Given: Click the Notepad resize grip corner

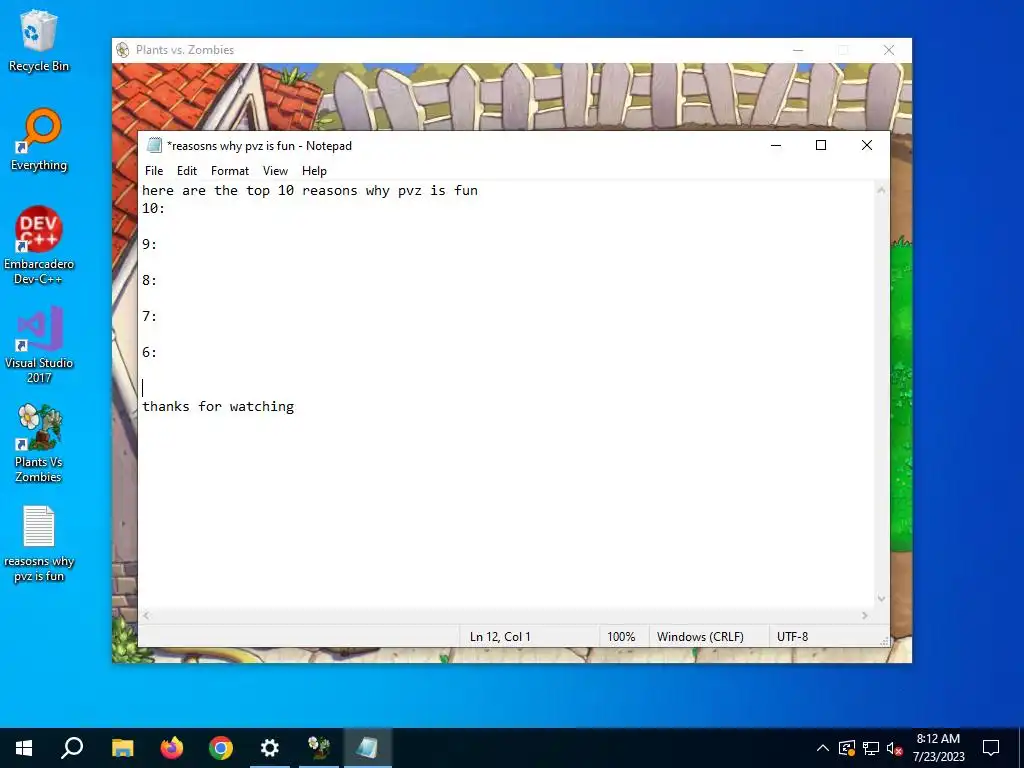Looking at the screenshot, I should [884, 642].
